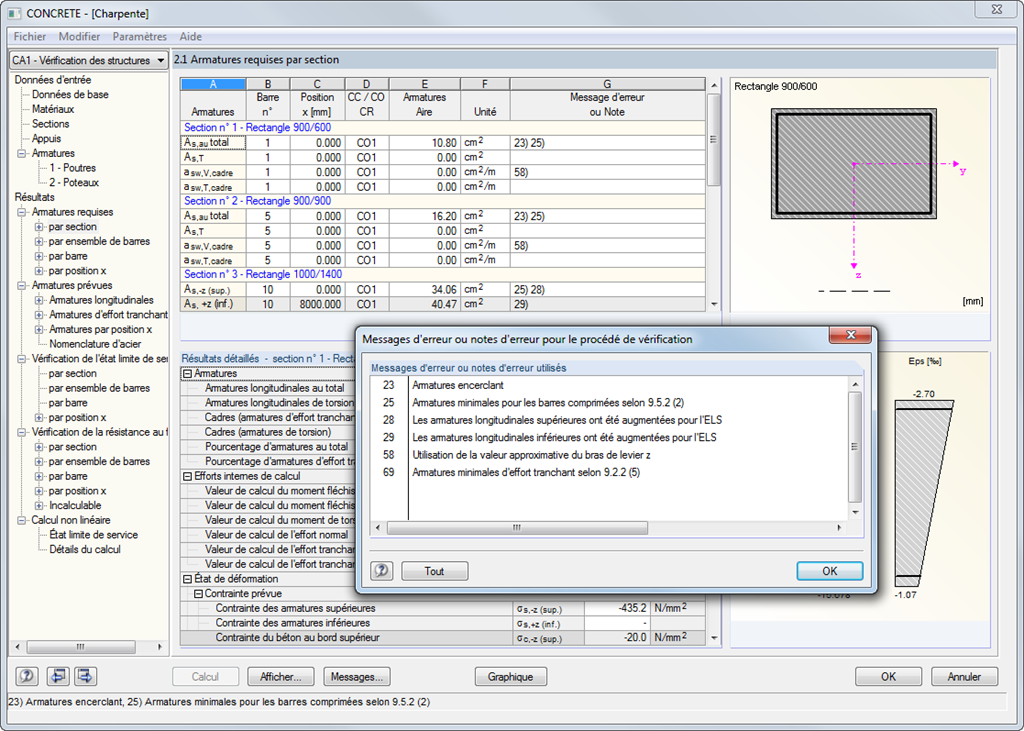1024x731 pixels.
Task: Select Nomenclature d'acier tree item
Action: (95, 344)
